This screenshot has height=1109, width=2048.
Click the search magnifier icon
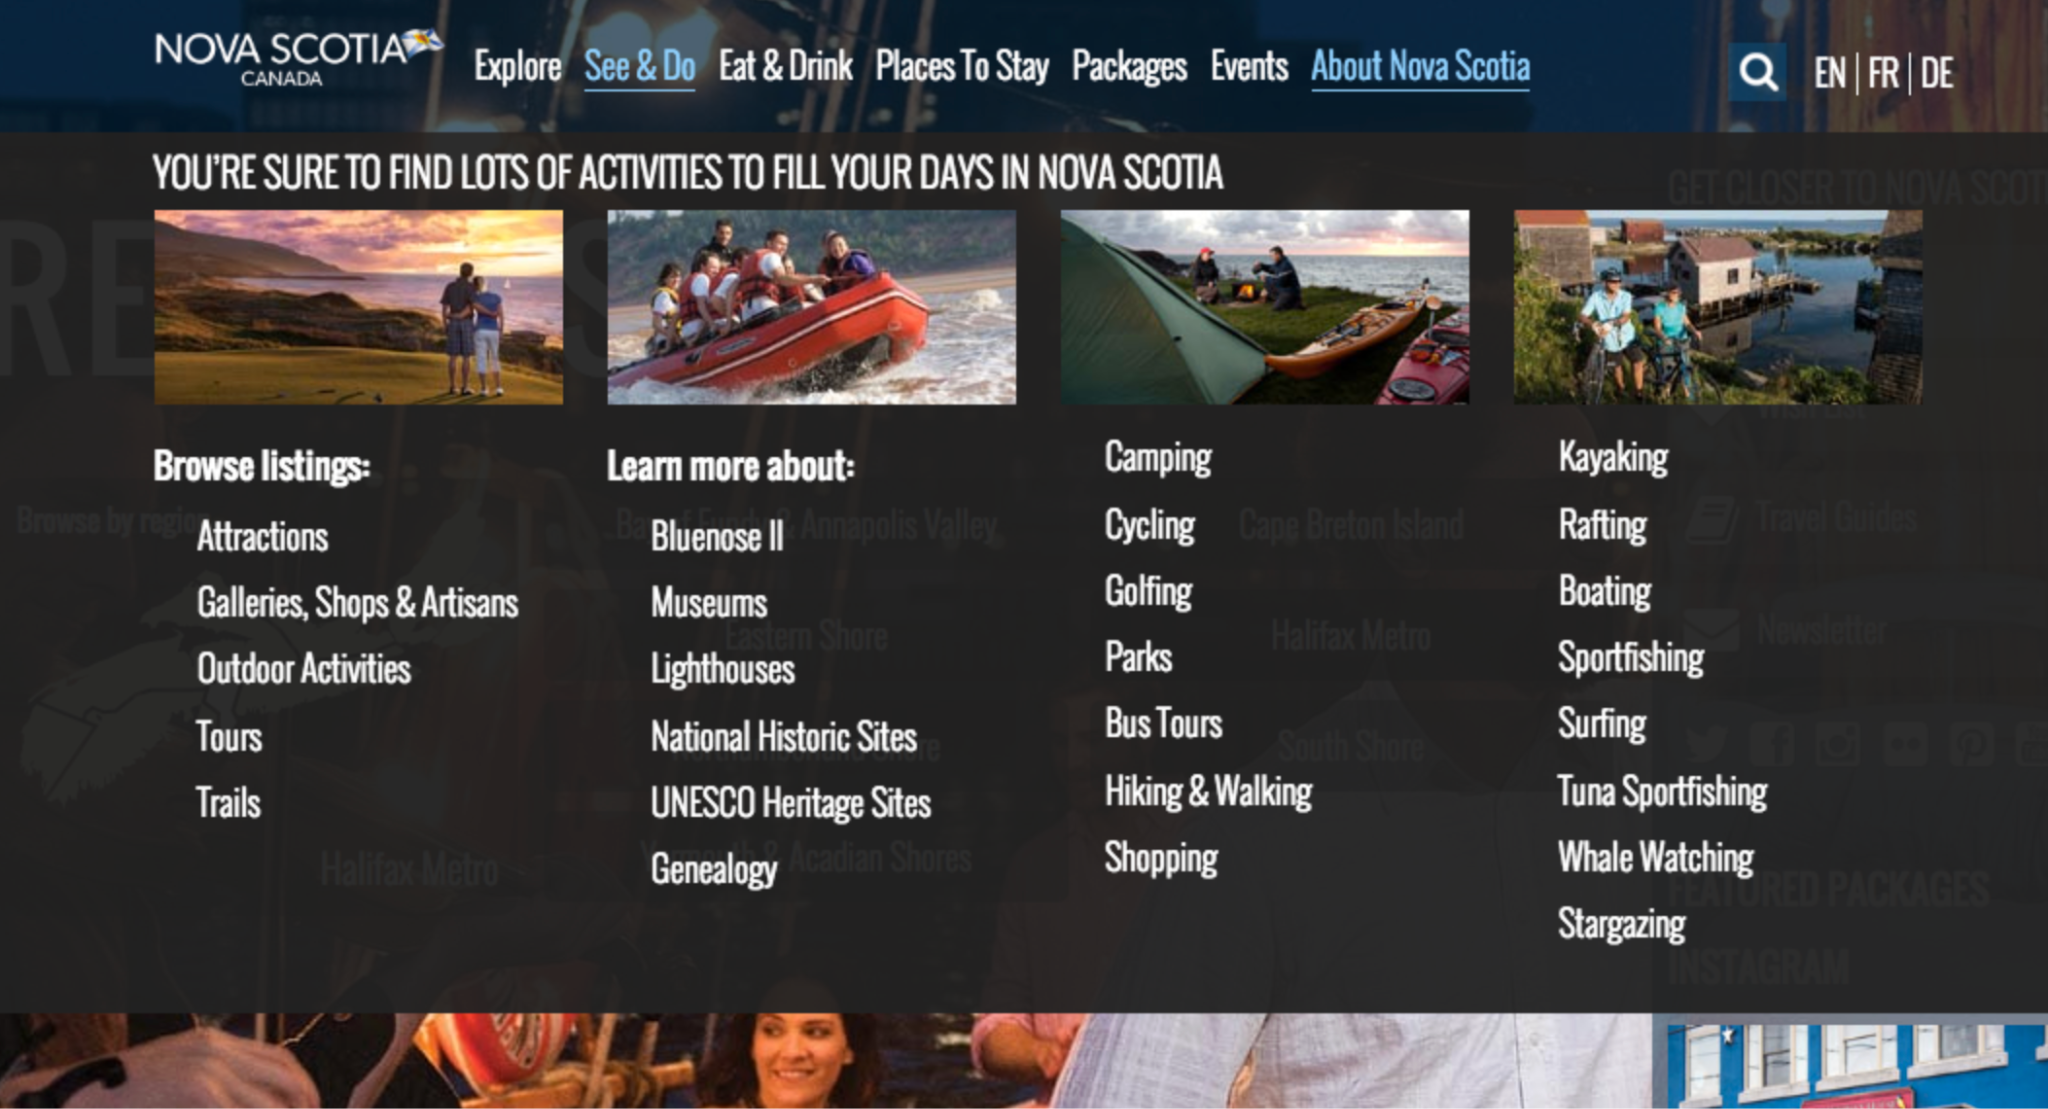[1757, 72]
